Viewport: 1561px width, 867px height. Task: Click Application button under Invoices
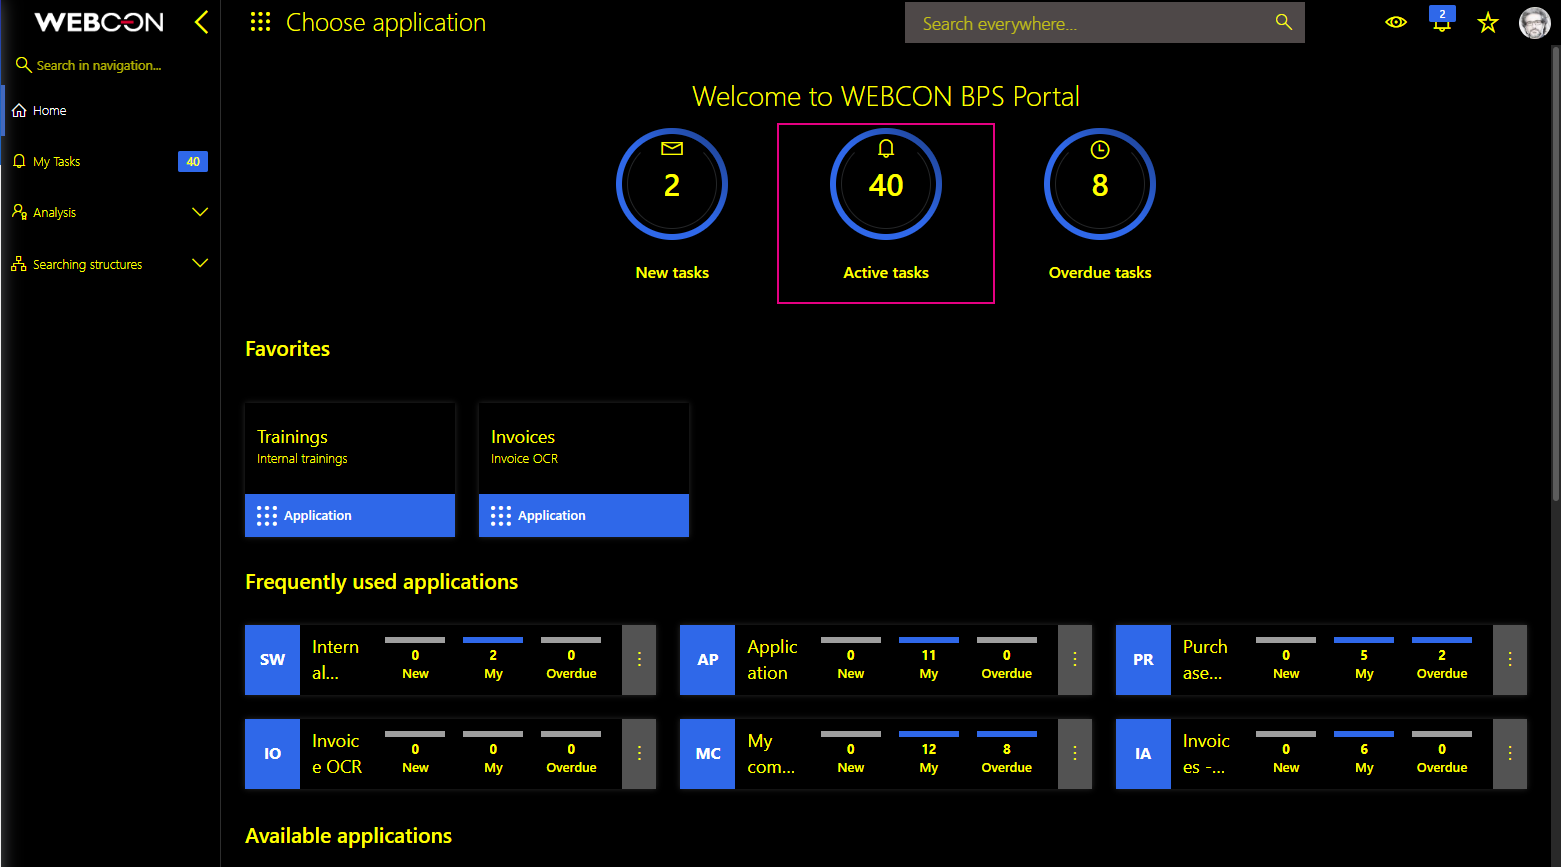584,515
